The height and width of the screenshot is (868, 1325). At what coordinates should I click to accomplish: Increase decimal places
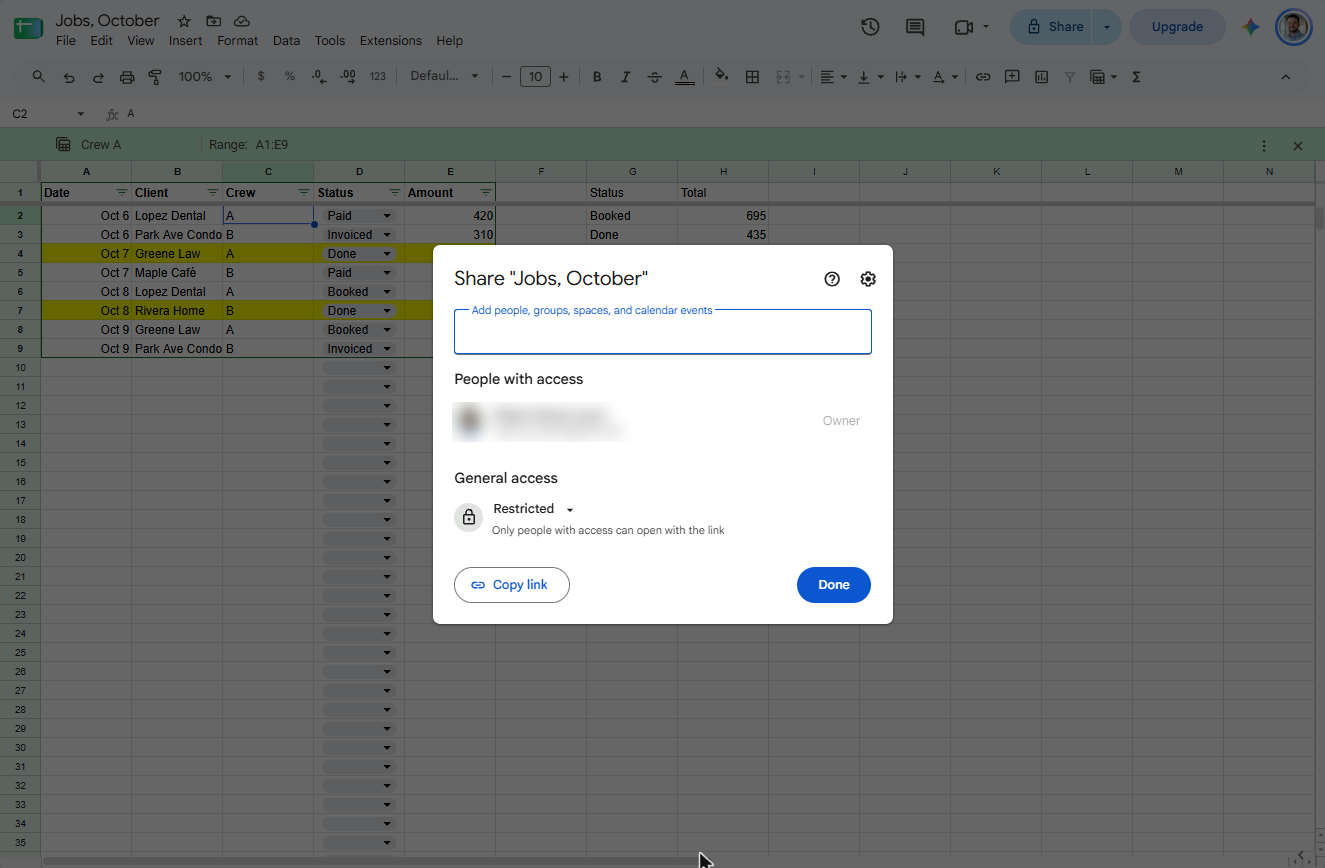tap(348, 77)
